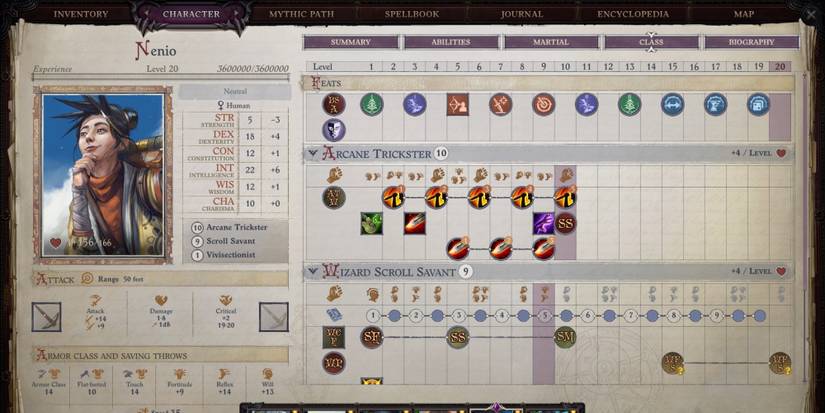The height and width of the screenshot is (413, 825).
Task: Open the Map tab
Action: coord(743,14)
